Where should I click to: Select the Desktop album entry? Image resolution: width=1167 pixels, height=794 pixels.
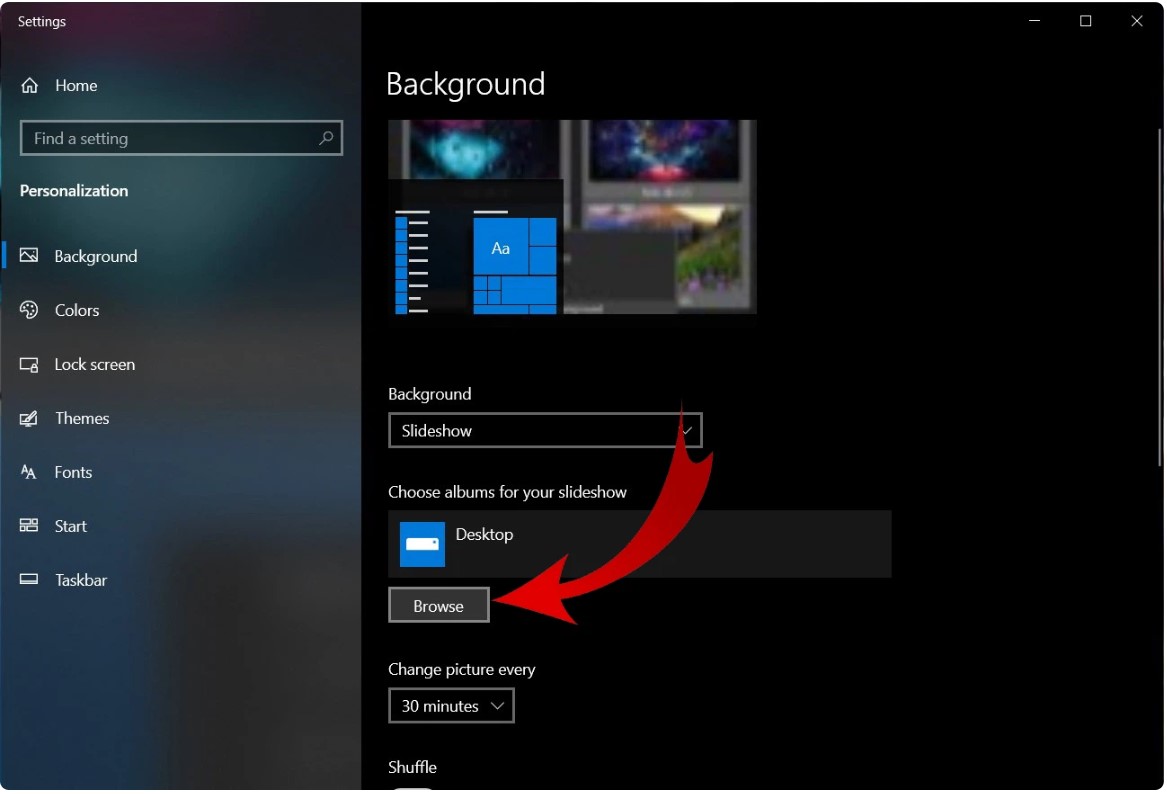click(639, 544)
